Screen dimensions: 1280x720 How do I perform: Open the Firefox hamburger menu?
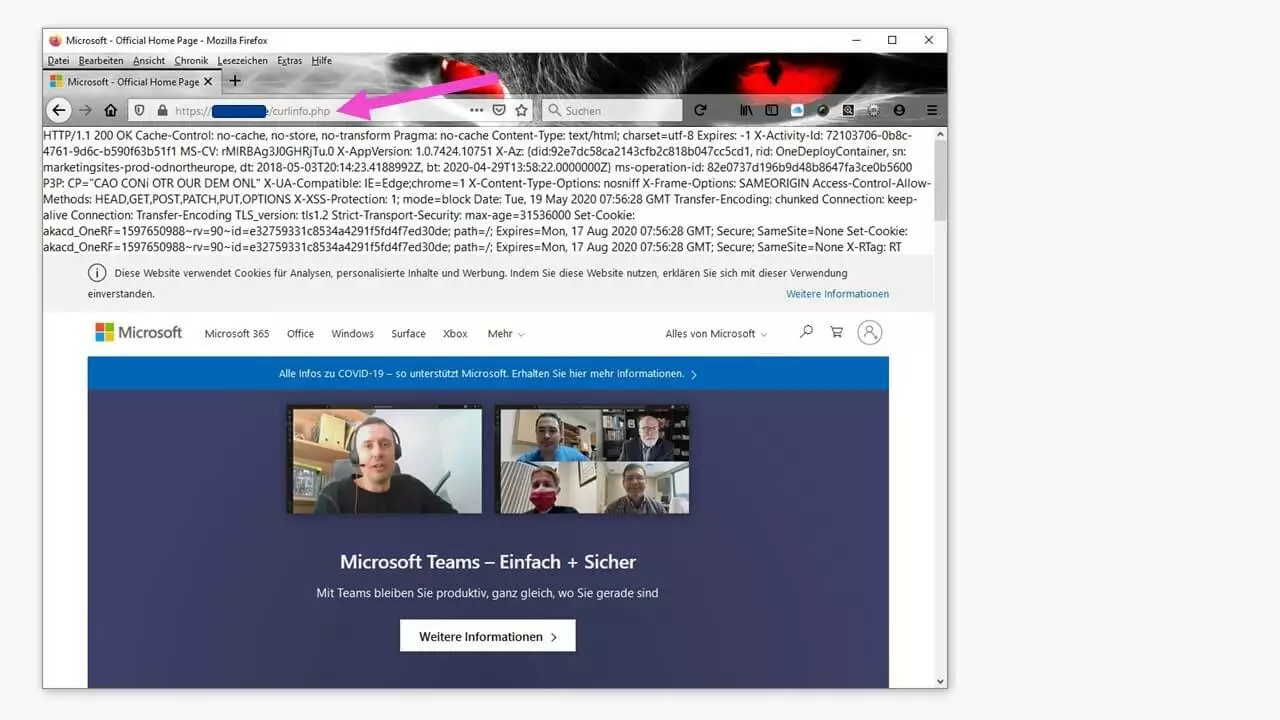(932, 110)
